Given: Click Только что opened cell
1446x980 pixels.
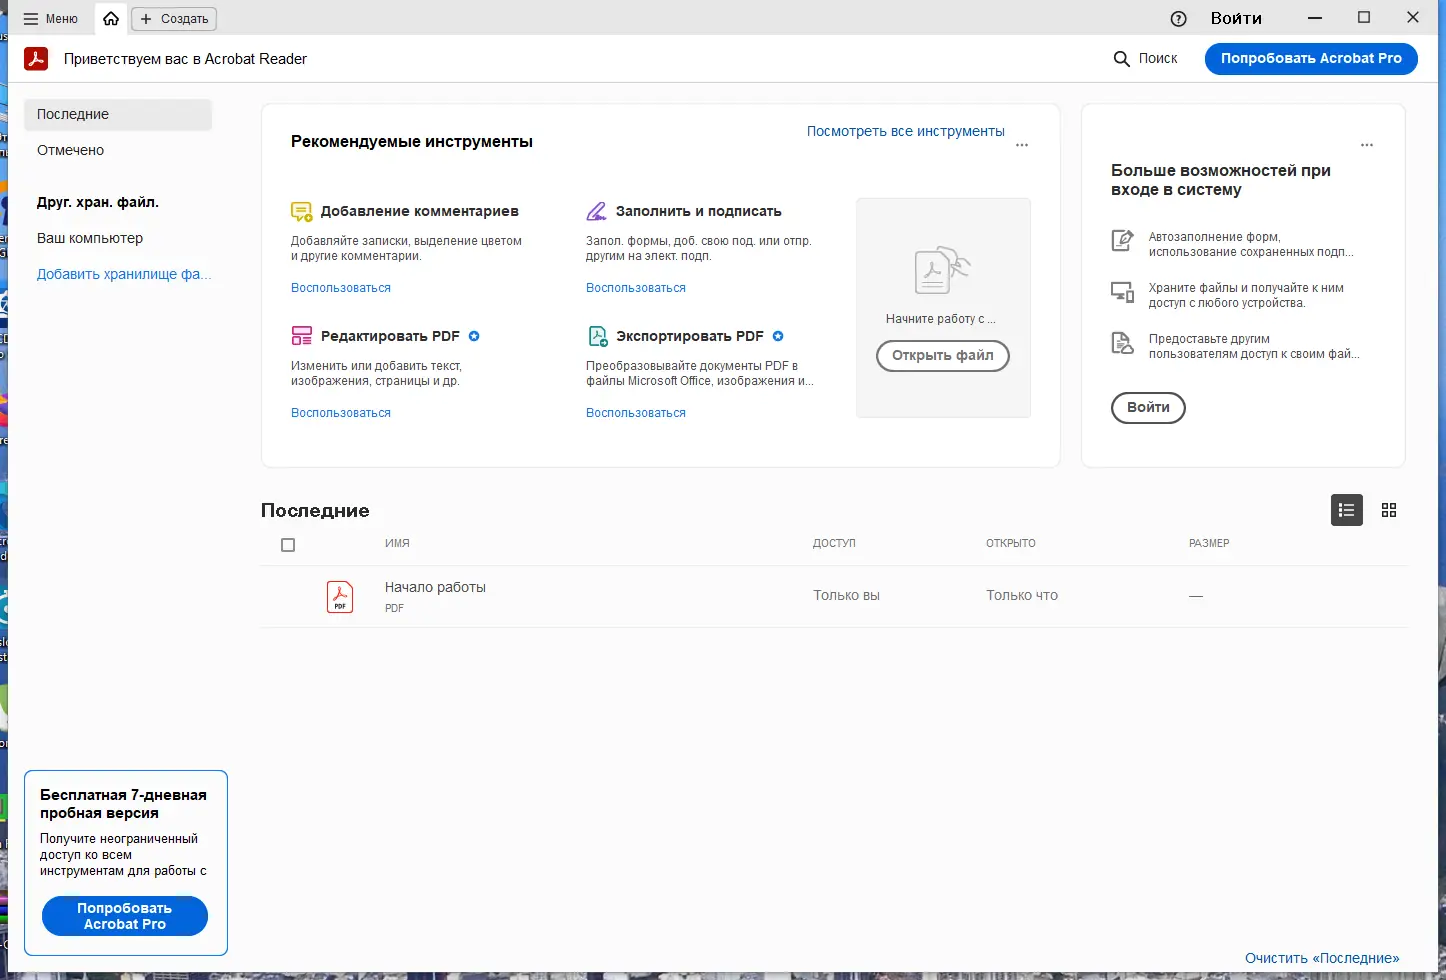Looking at the screenshot, I should coord(1022,595).
